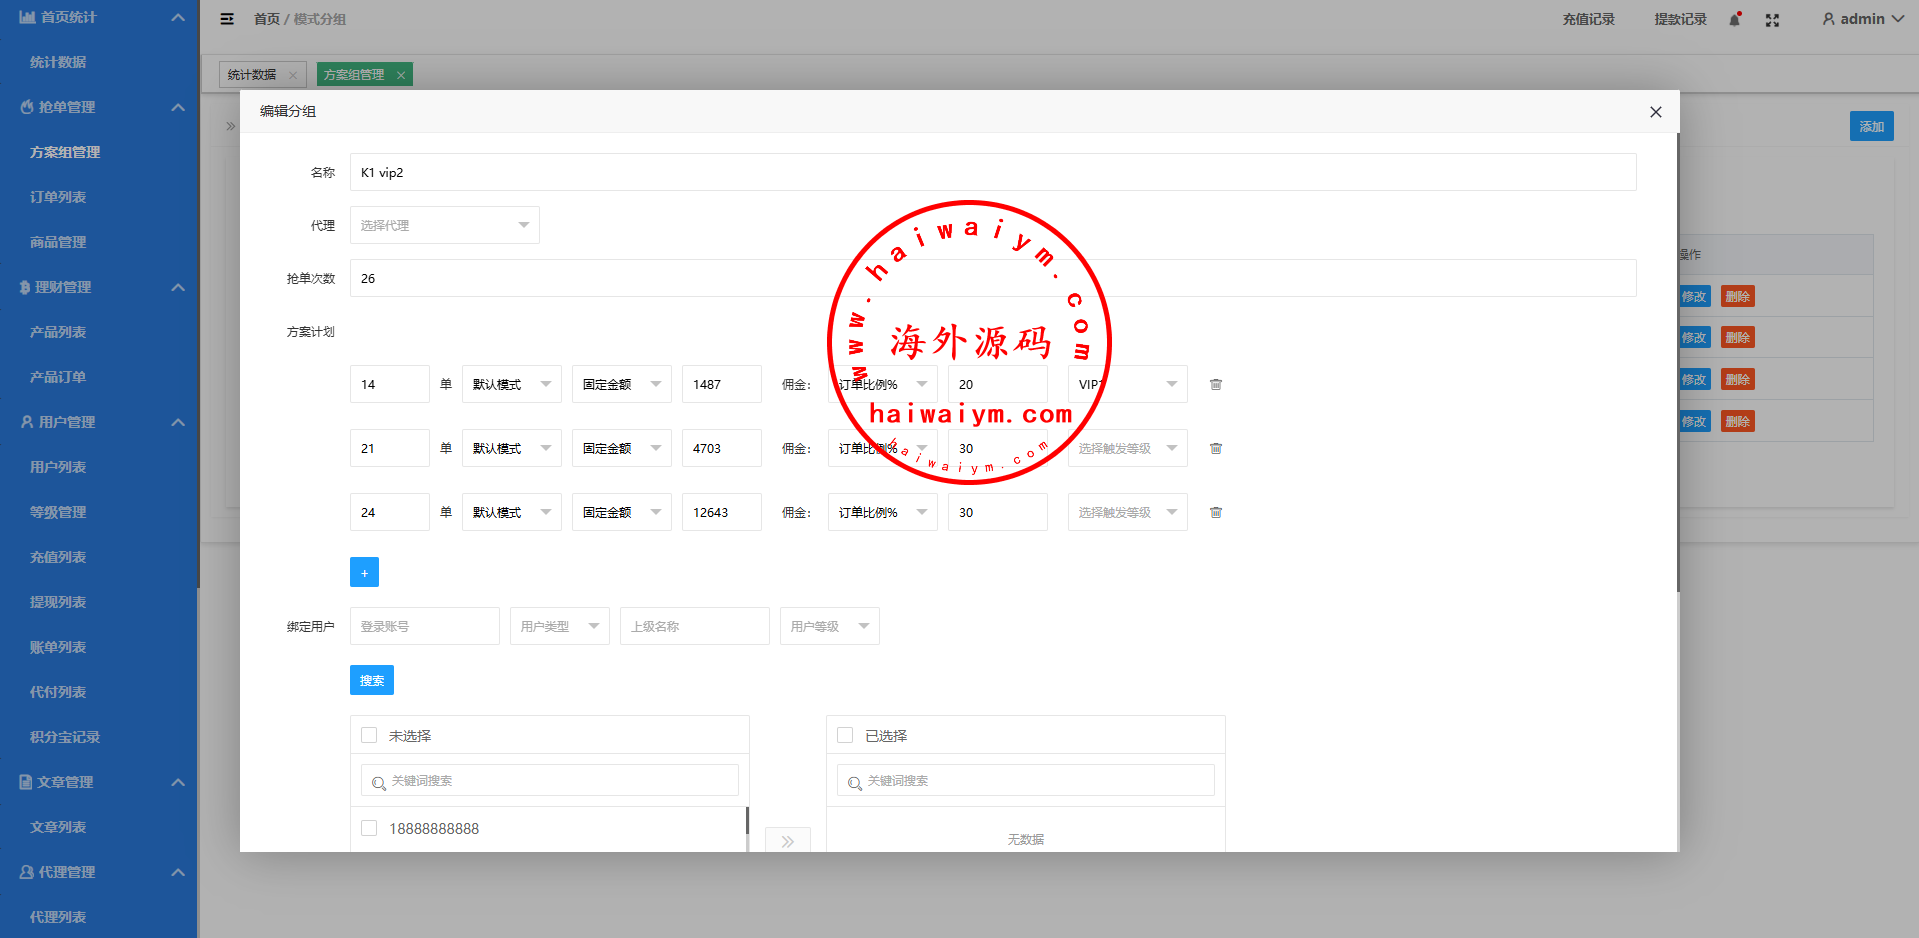The height and width of the screenshot is (938, 1919).
Task: Open the notification bell icon
Action: (x=1735, y=20)
